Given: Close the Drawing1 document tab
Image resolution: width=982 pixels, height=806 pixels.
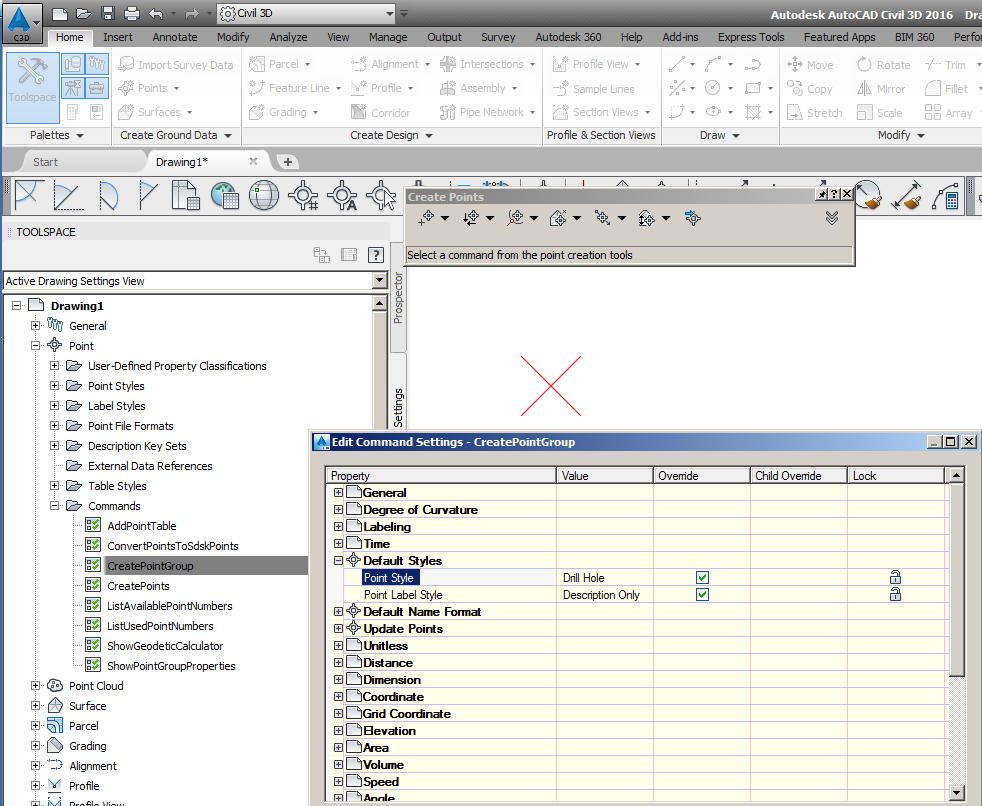Looking at the screenshot, I should [x=253, y=161].
